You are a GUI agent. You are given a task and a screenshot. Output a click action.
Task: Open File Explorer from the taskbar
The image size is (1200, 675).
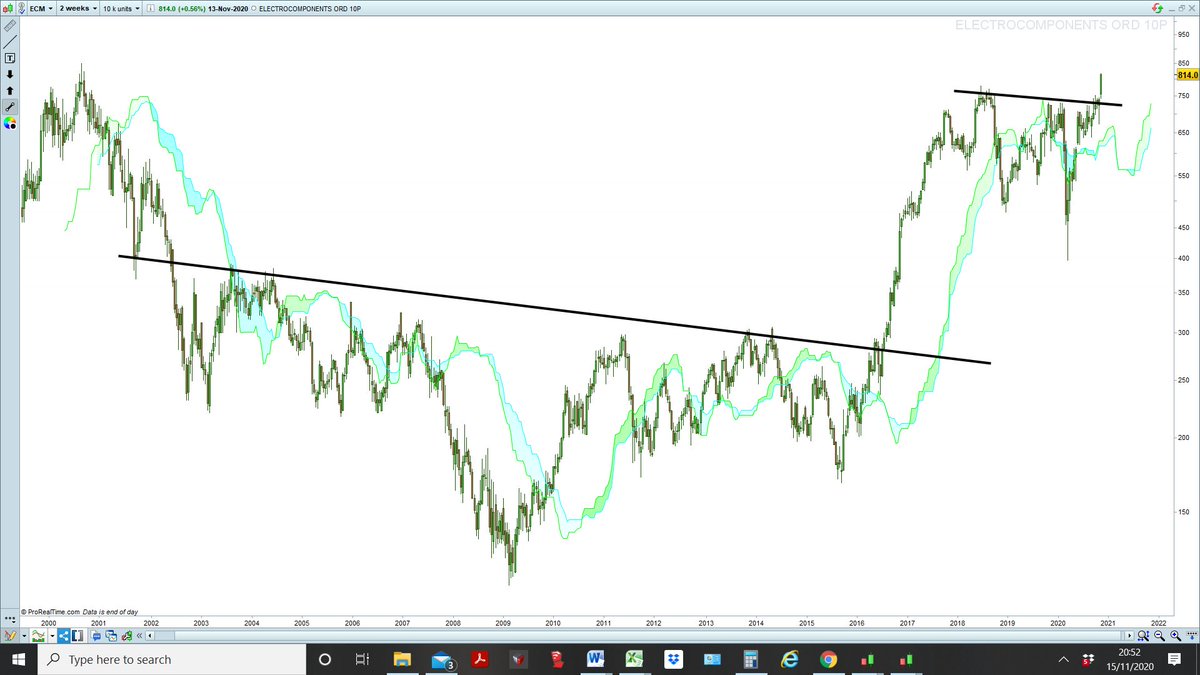(402, 660)
